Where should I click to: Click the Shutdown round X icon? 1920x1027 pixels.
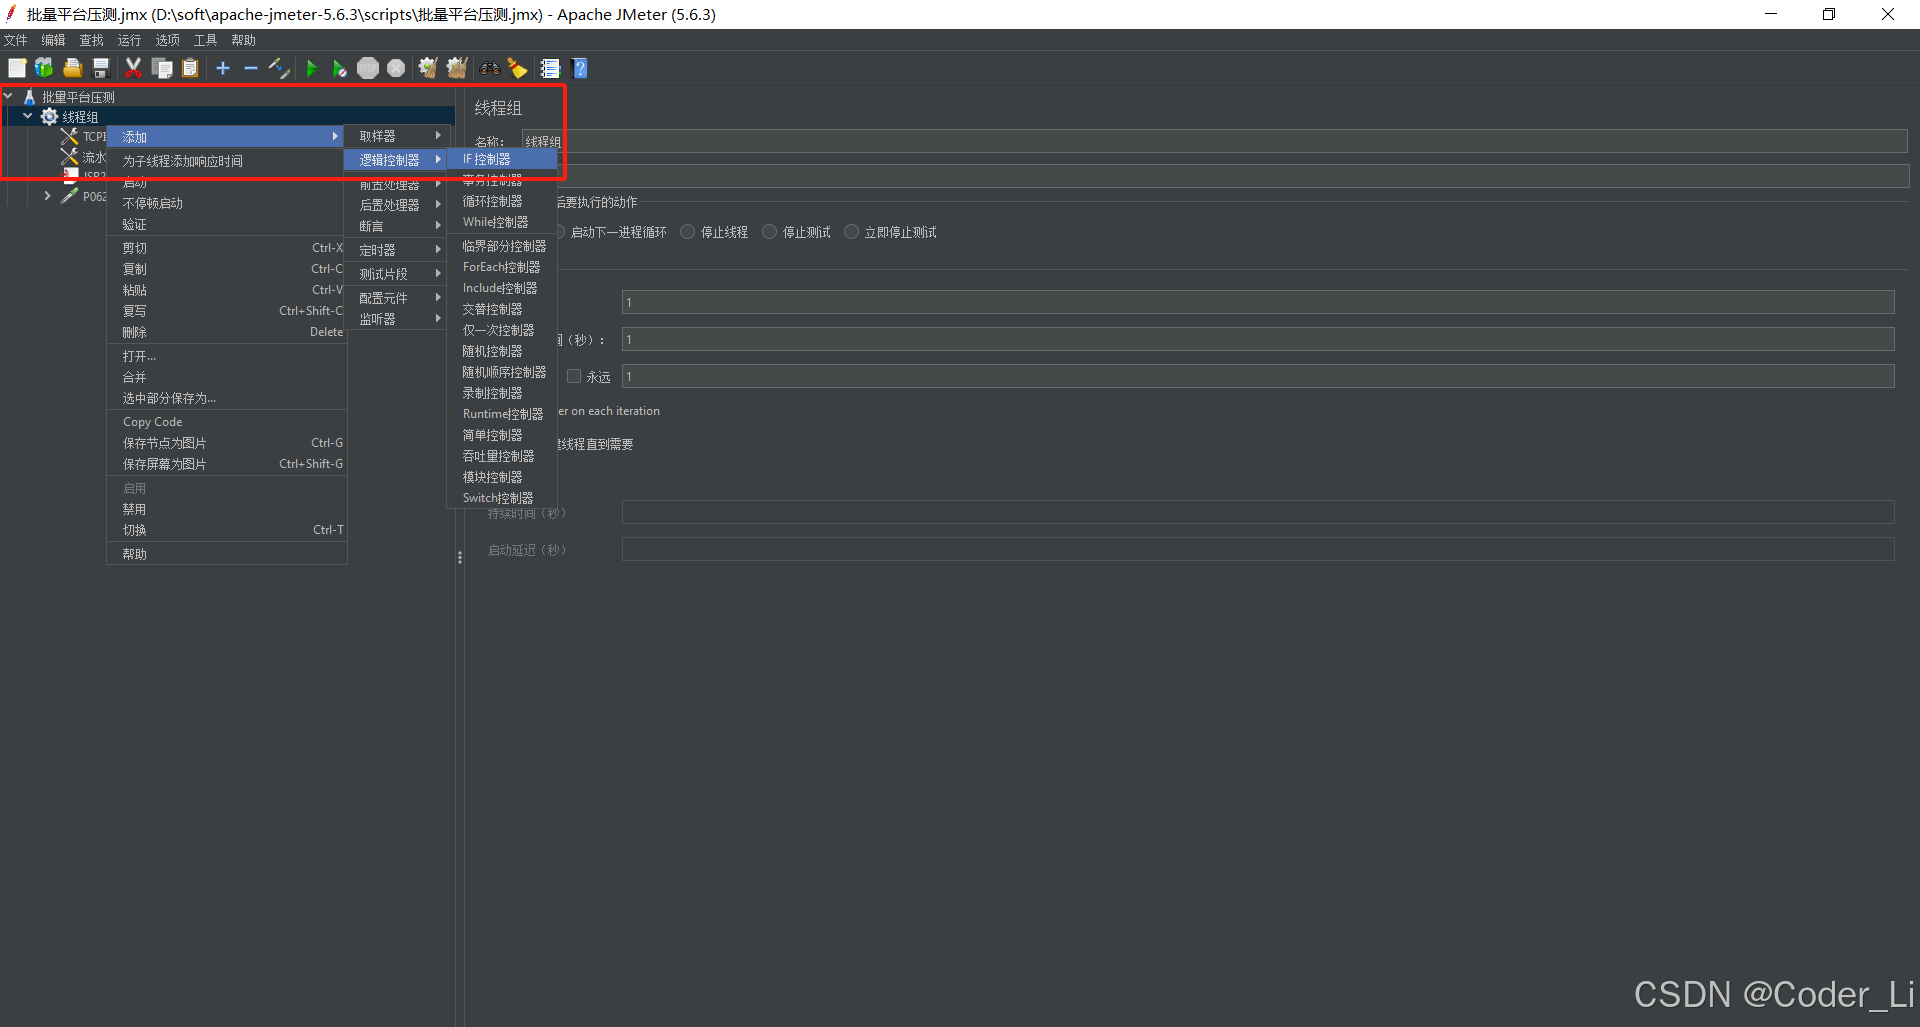(x=396, y=68)
